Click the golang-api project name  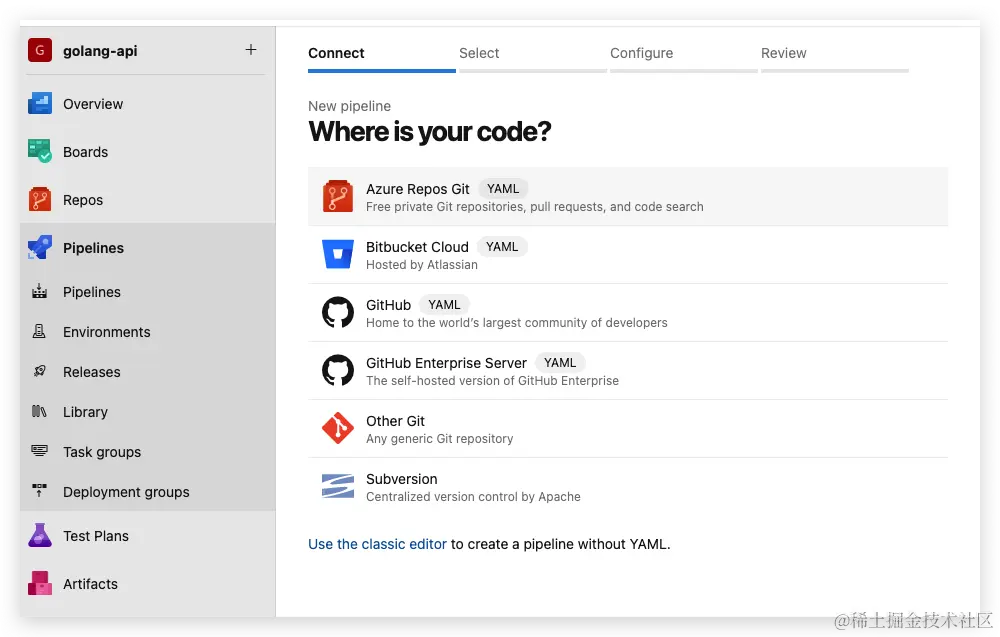[x=100, y=51]
